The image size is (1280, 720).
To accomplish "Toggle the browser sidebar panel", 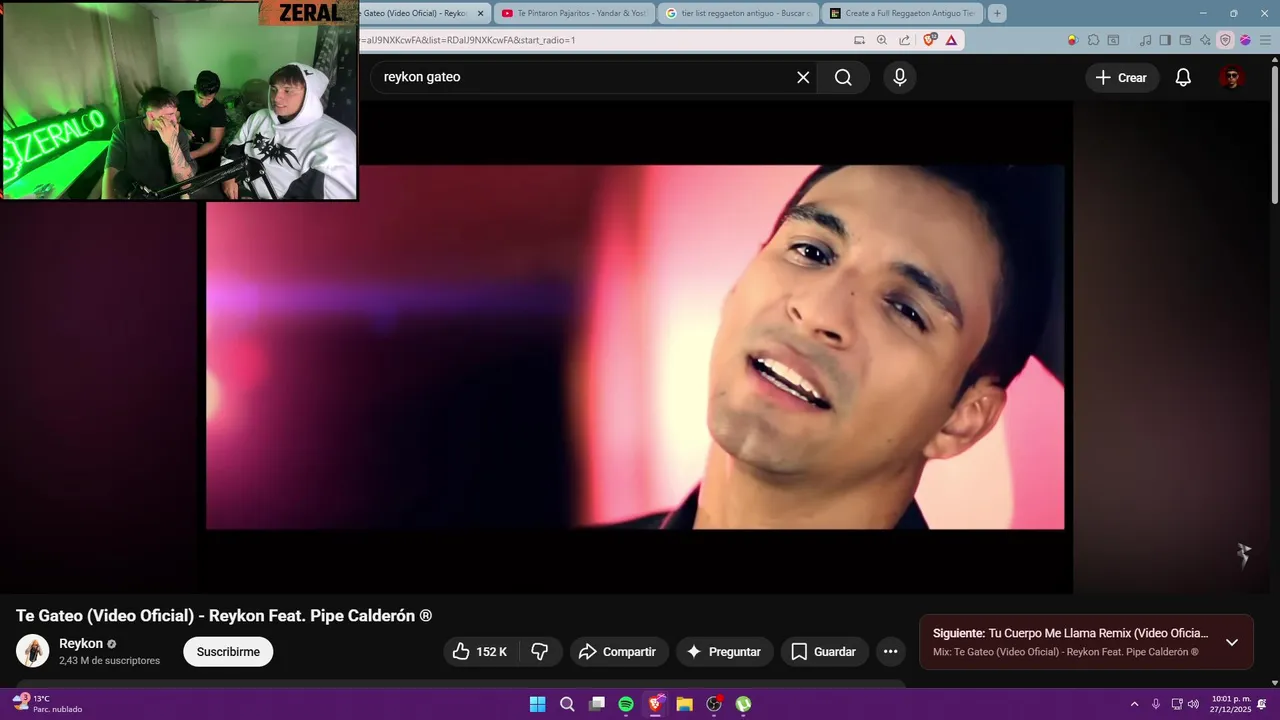I will click(x=1165, y=40).
